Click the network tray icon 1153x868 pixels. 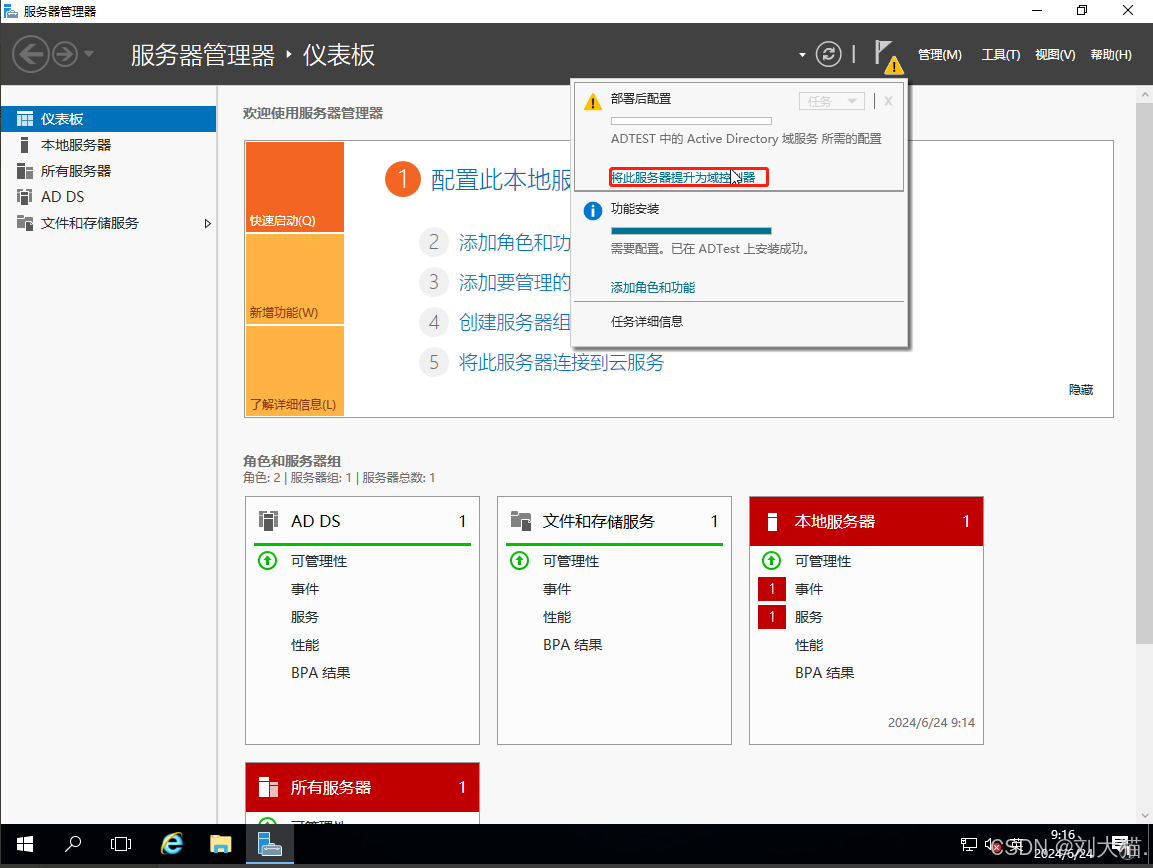[x=968, y=844]
